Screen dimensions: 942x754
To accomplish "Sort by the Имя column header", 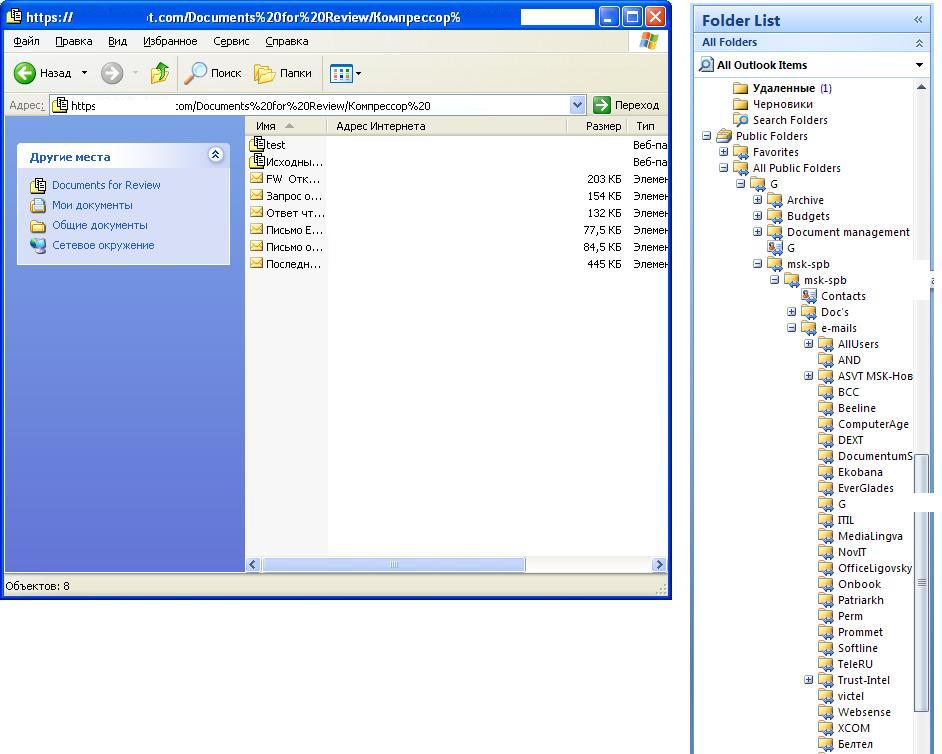I will click(286, 126).
